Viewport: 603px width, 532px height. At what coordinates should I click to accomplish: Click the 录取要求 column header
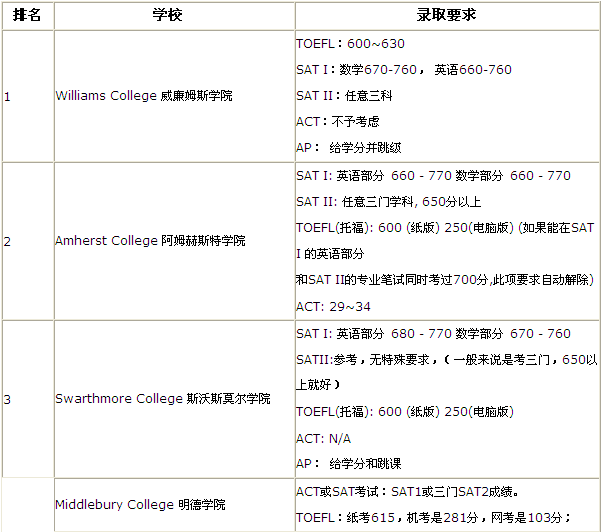click(x=446, y=15)
